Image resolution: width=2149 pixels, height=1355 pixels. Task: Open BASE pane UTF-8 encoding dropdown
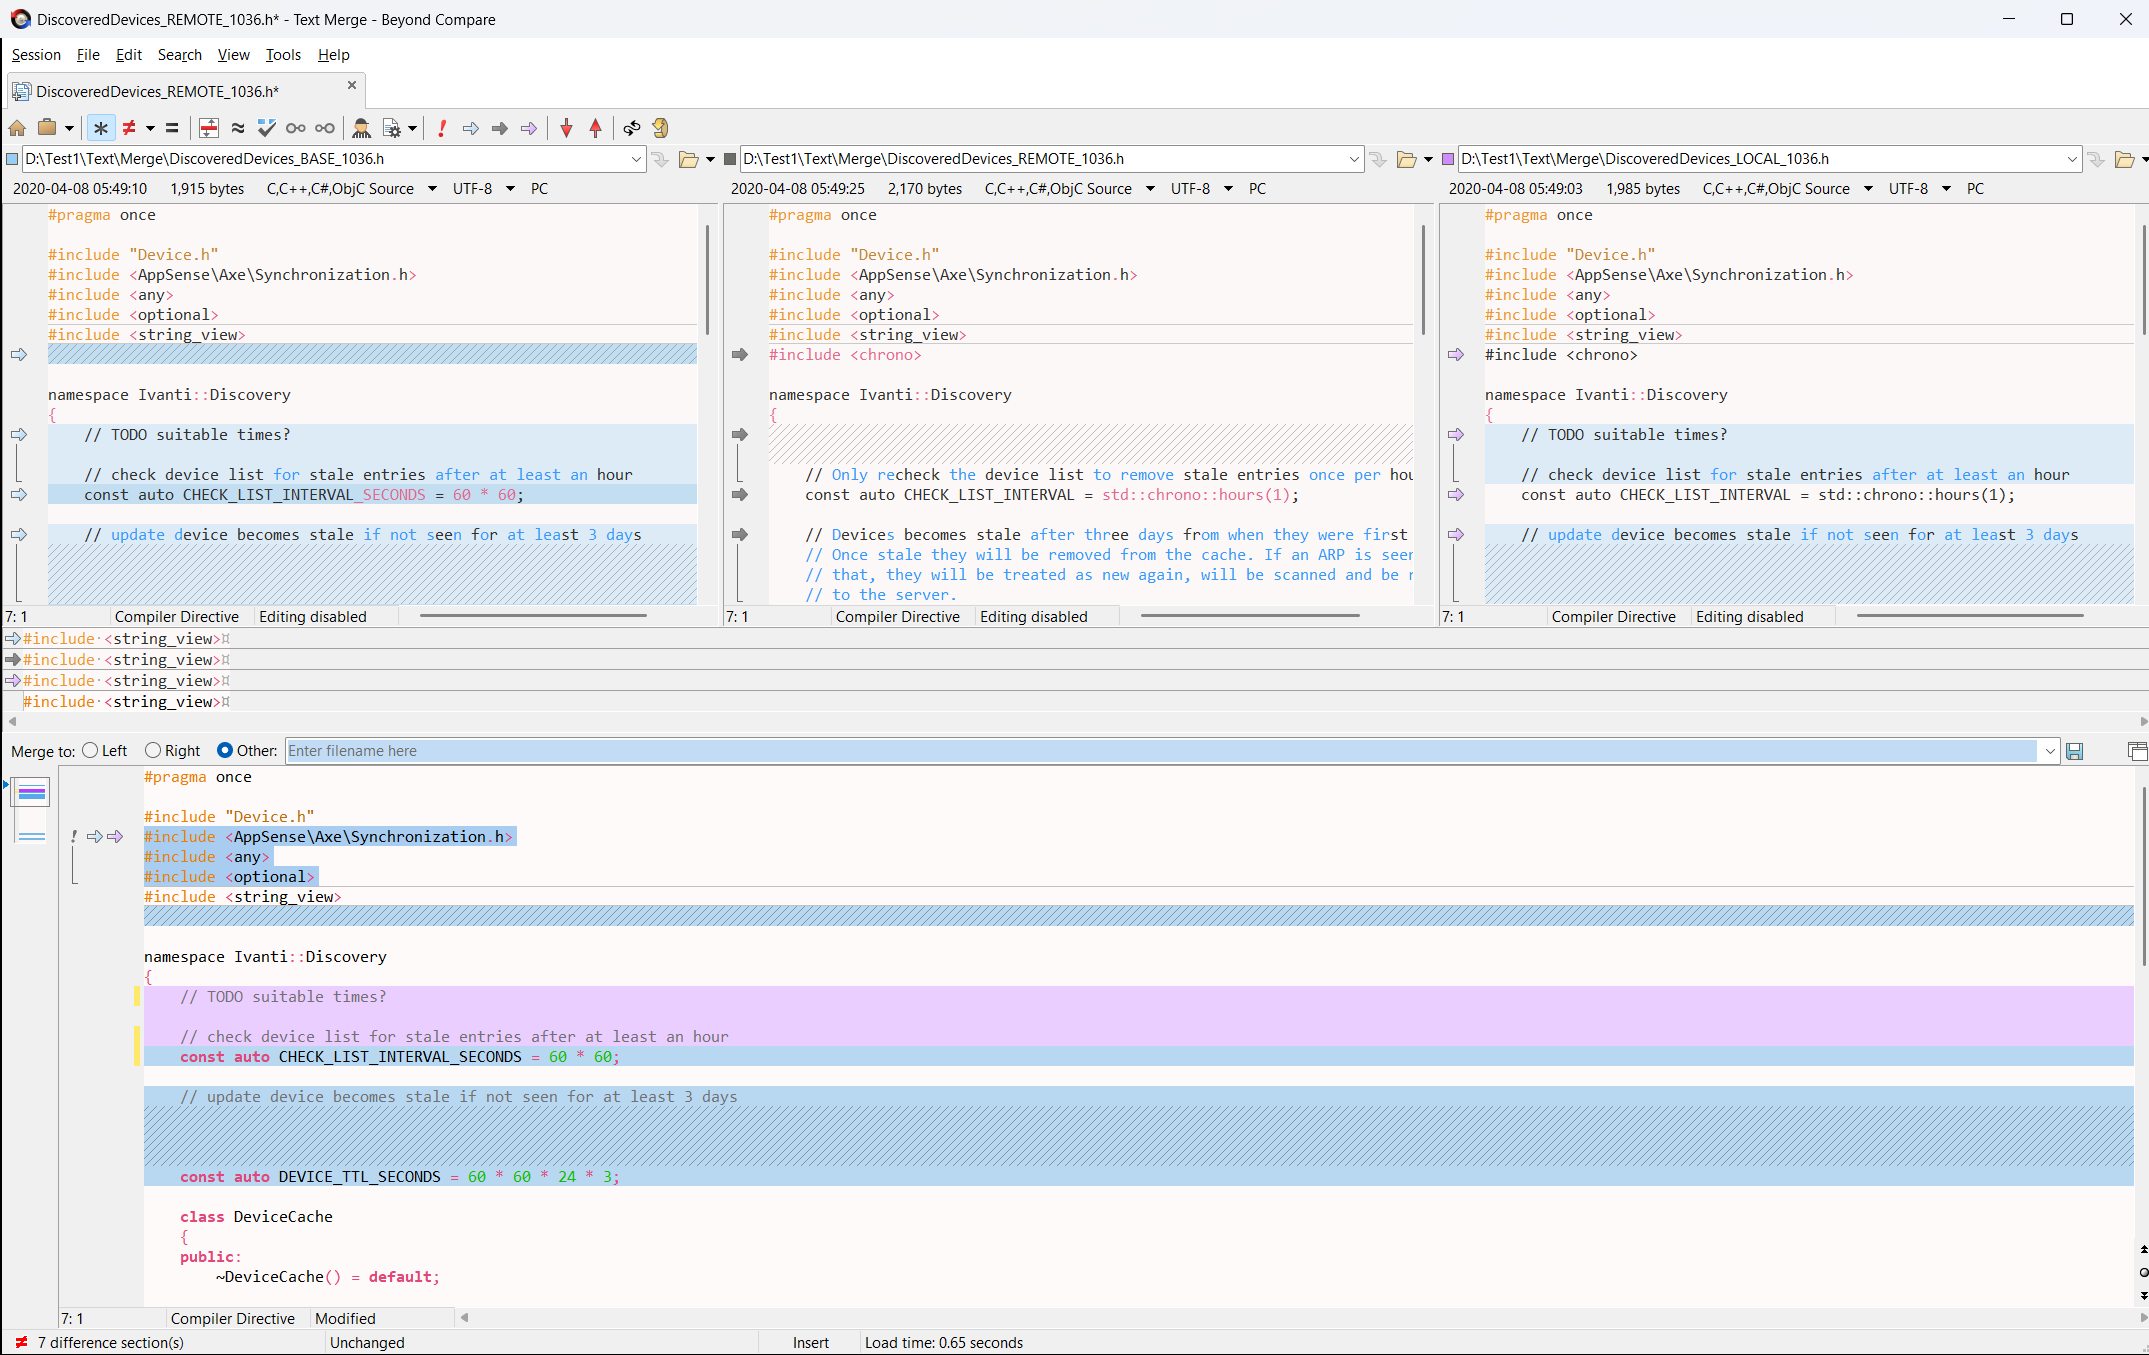[x=510, y=189]
